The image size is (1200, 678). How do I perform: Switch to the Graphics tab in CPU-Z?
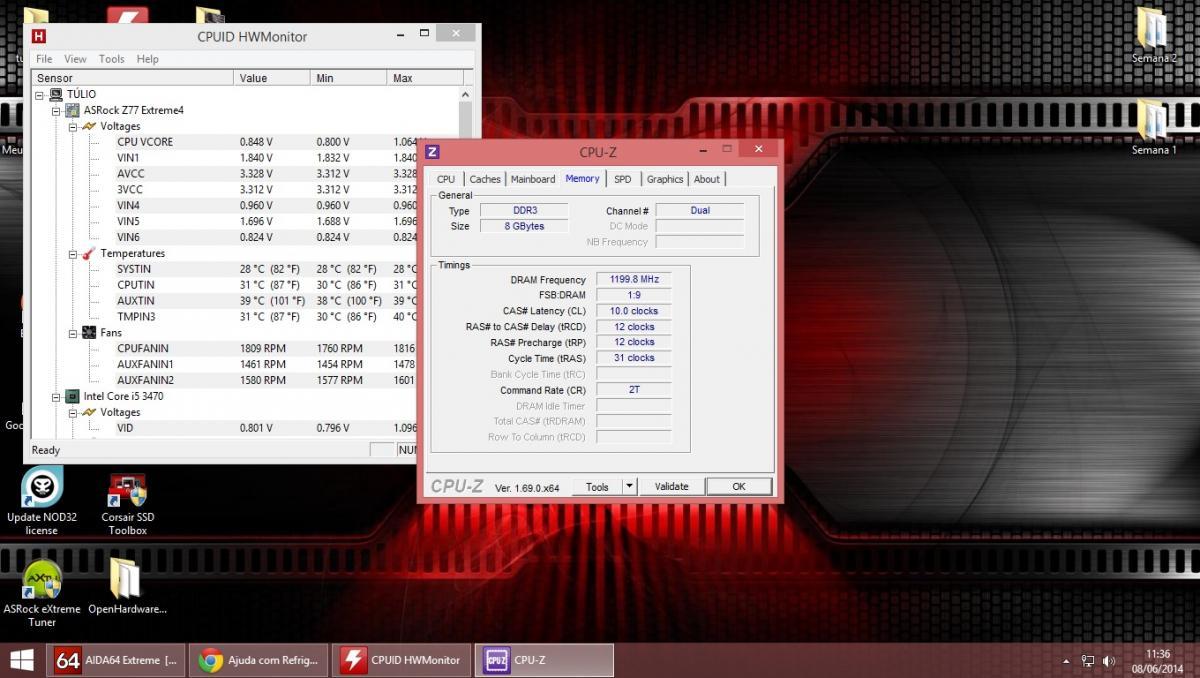pyautogui.click(x=665, y=179)
